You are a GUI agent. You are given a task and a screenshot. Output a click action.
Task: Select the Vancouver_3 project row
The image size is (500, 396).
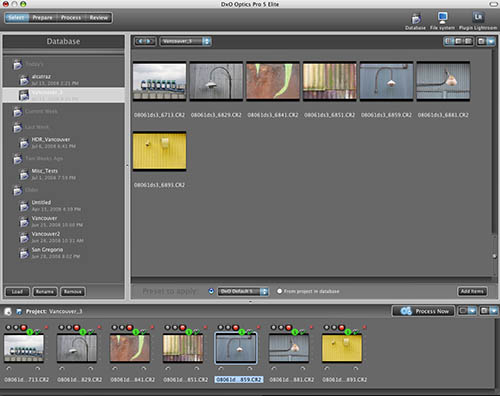pyautogui.click(x=64, y=95)
